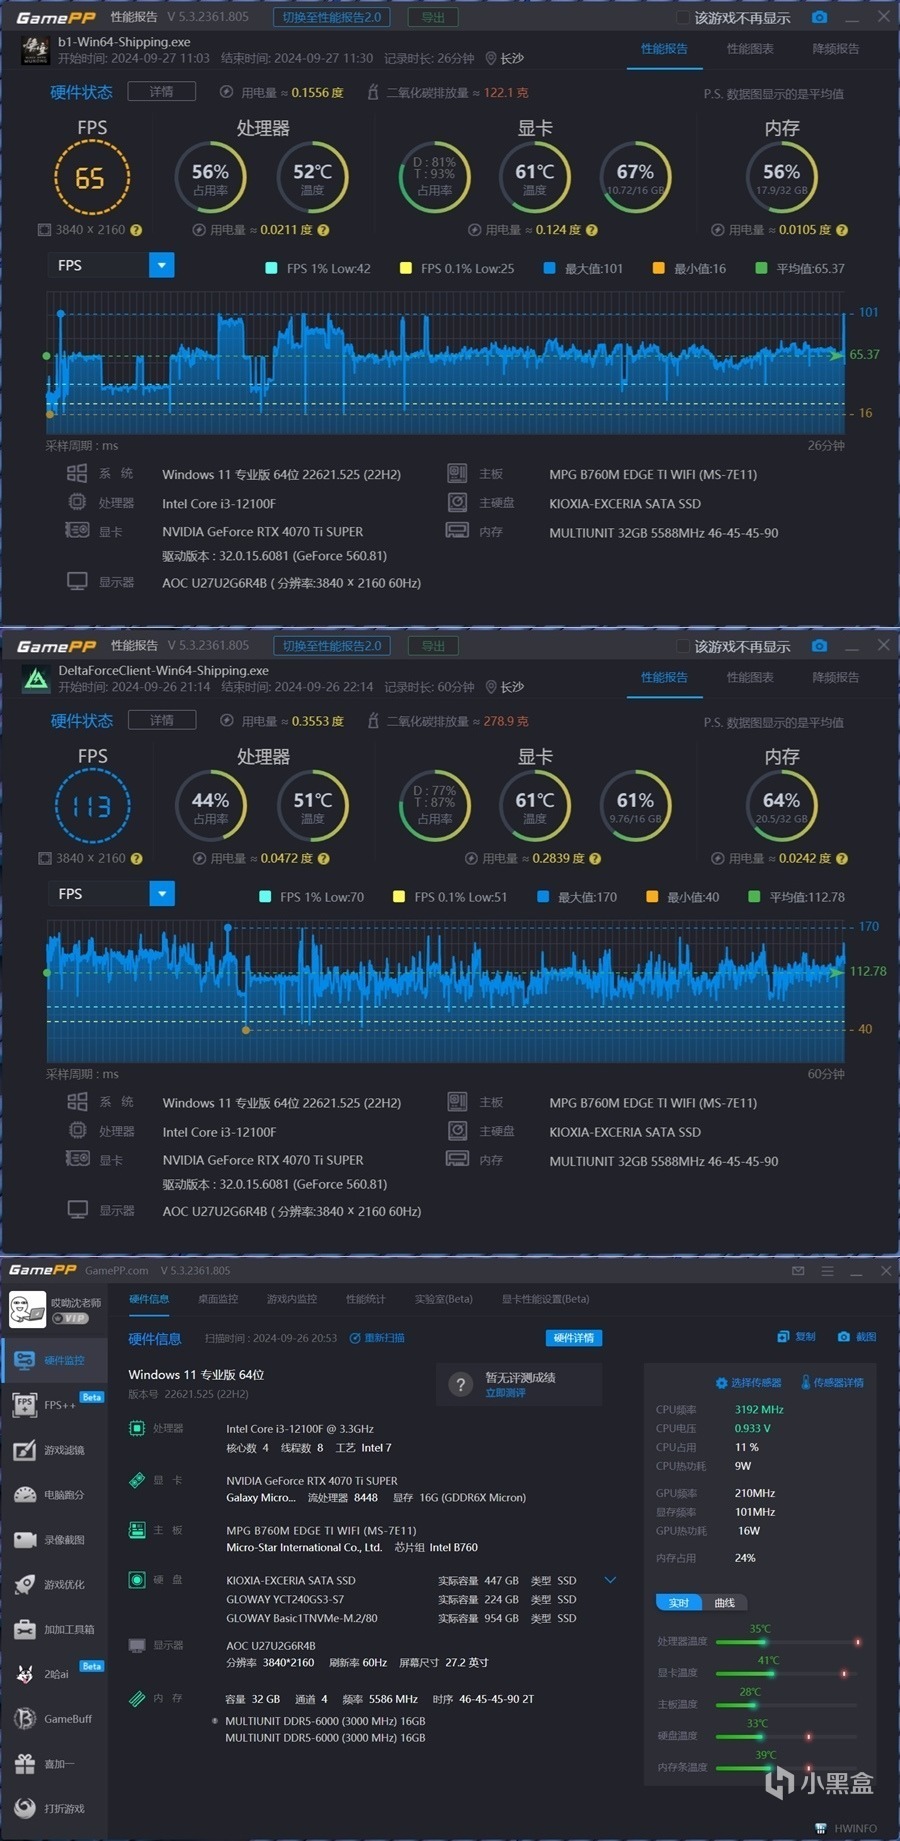Click 详情 button in b1-Win64 report

pyautogui.click(x=161, y=91)
